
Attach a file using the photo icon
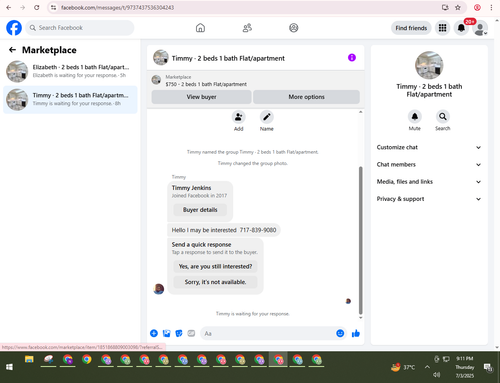point(166,333)
